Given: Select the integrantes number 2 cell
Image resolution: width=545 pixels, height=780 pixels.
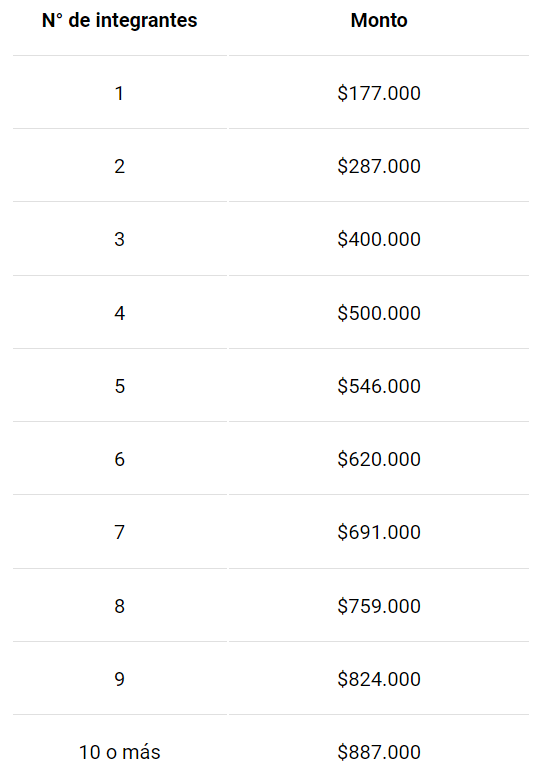Looking at the screenshot, I should [x=119, y=166].
